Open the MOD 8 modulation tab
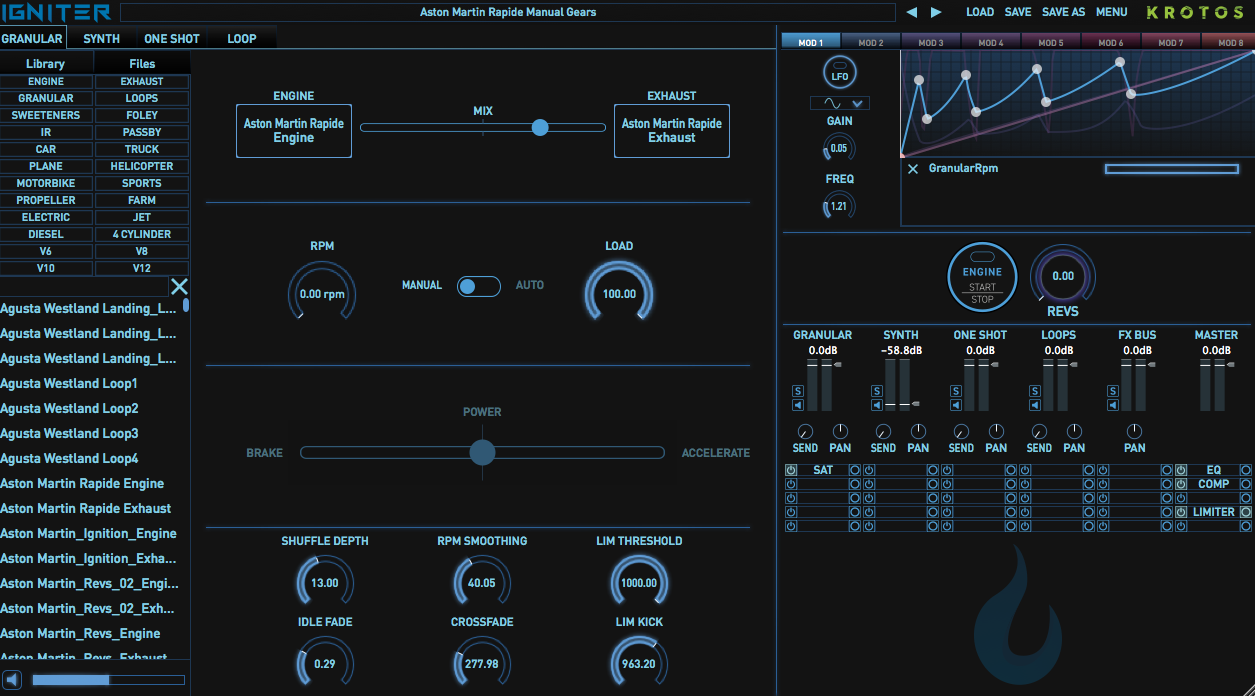1255x696 pixels. (x=1231, y=42)
